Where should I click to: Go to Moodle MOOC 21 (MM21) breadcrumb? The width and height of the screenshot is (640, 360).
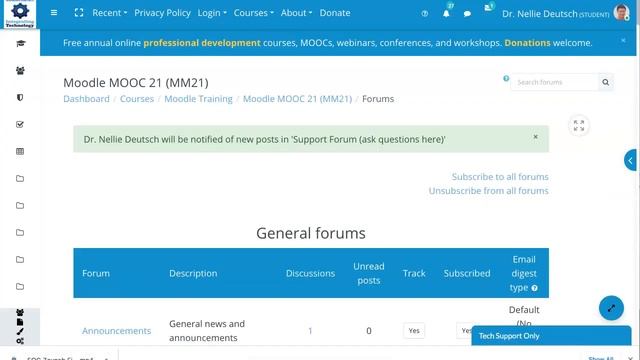pos(297,99)
